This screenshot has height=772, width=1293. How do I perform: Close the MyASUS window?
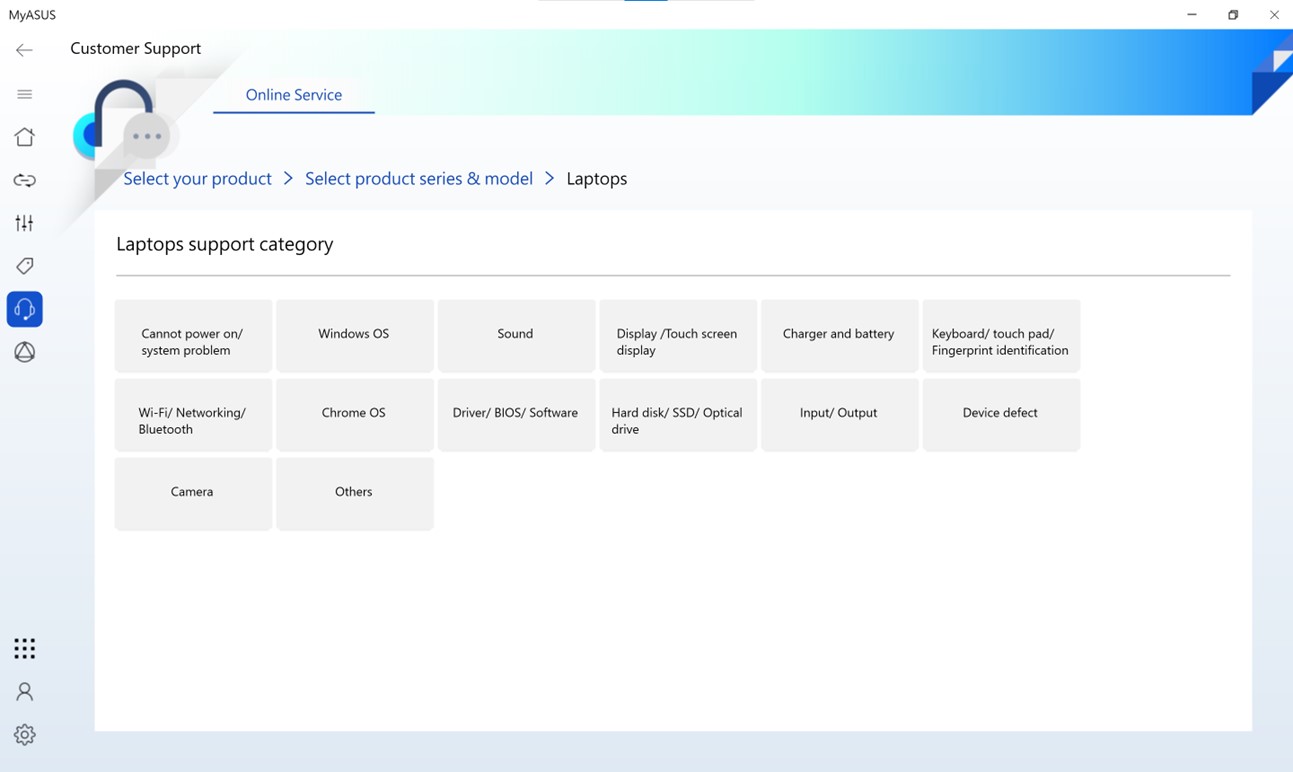pos(1274,15)
